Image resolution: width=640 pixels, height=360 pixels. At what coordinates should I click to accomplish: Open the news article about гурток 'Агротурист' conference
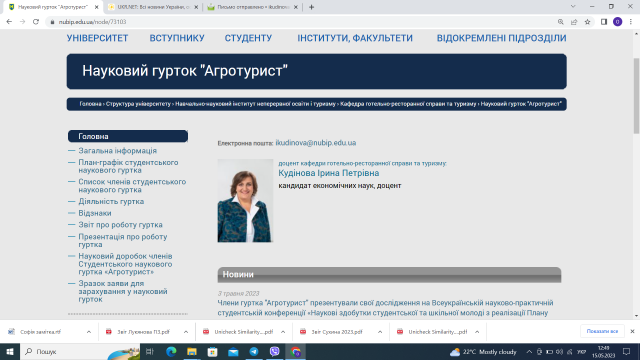pyautogui.click(x=385, y=308)
